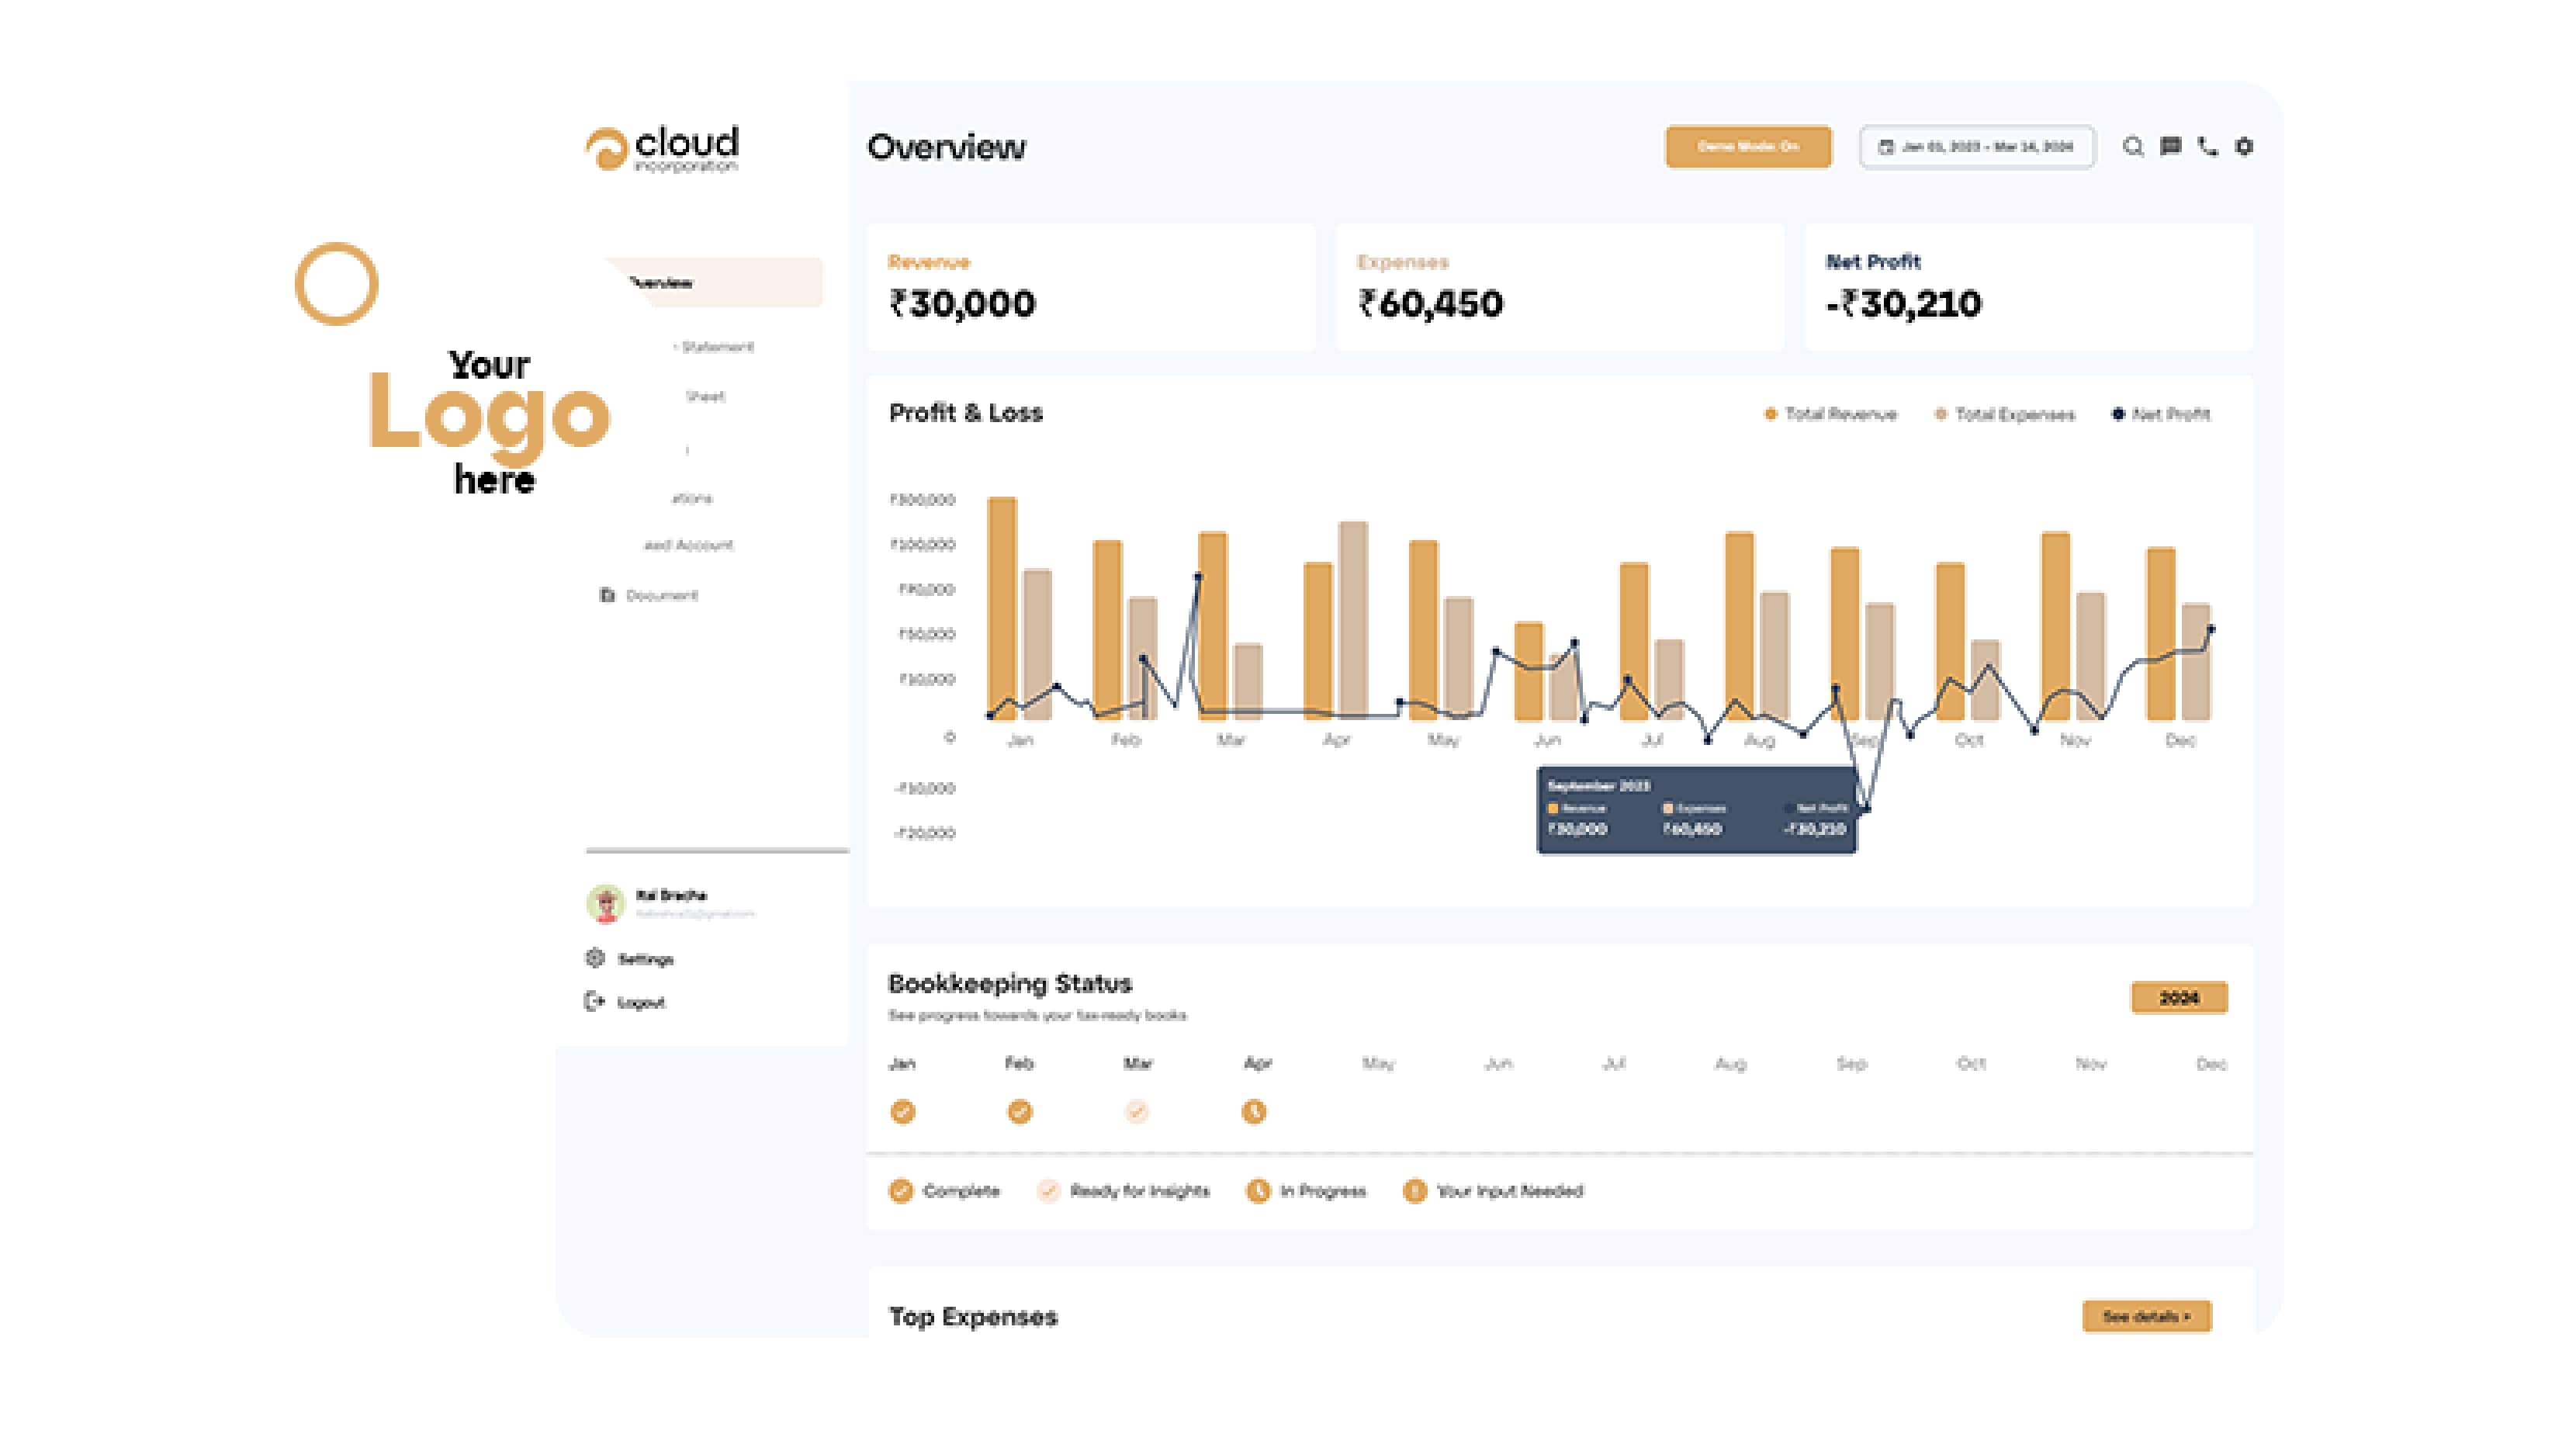The image size is (2576, 1434).
Task: Toggle the Demo Mode On button
Action: tap(1747, 147)
